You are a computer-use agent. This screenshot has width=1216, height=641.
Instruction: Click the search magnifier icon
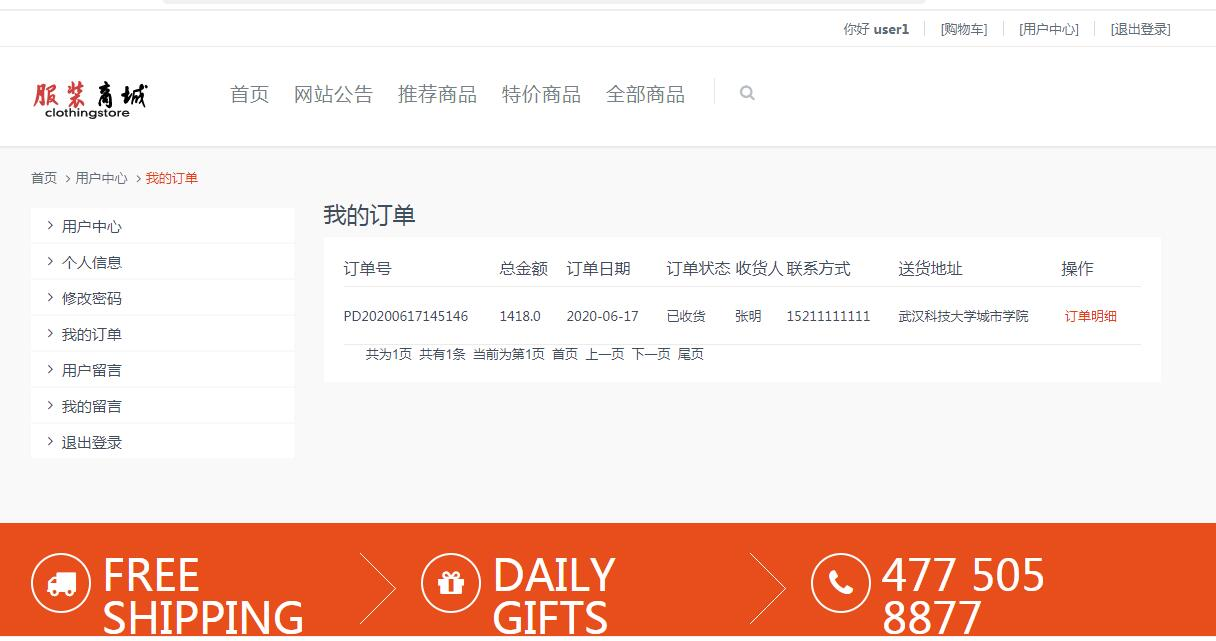click(x=747, y=93)
